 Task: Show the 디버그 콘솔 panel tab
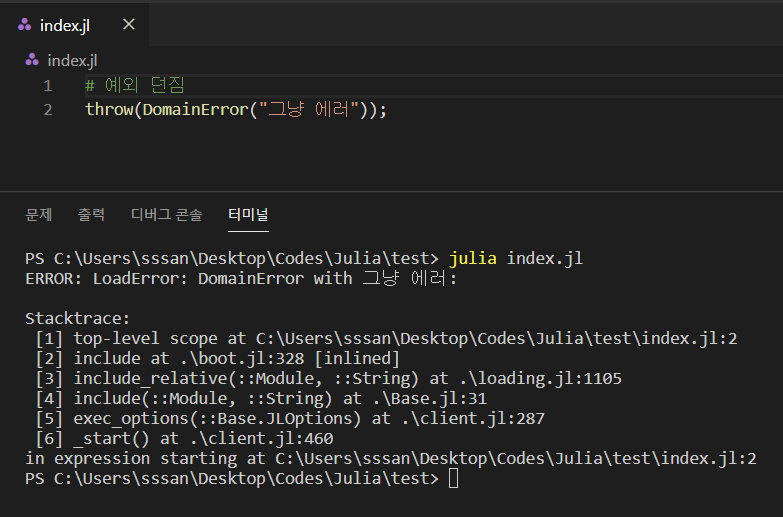click(x=166, y=214)
